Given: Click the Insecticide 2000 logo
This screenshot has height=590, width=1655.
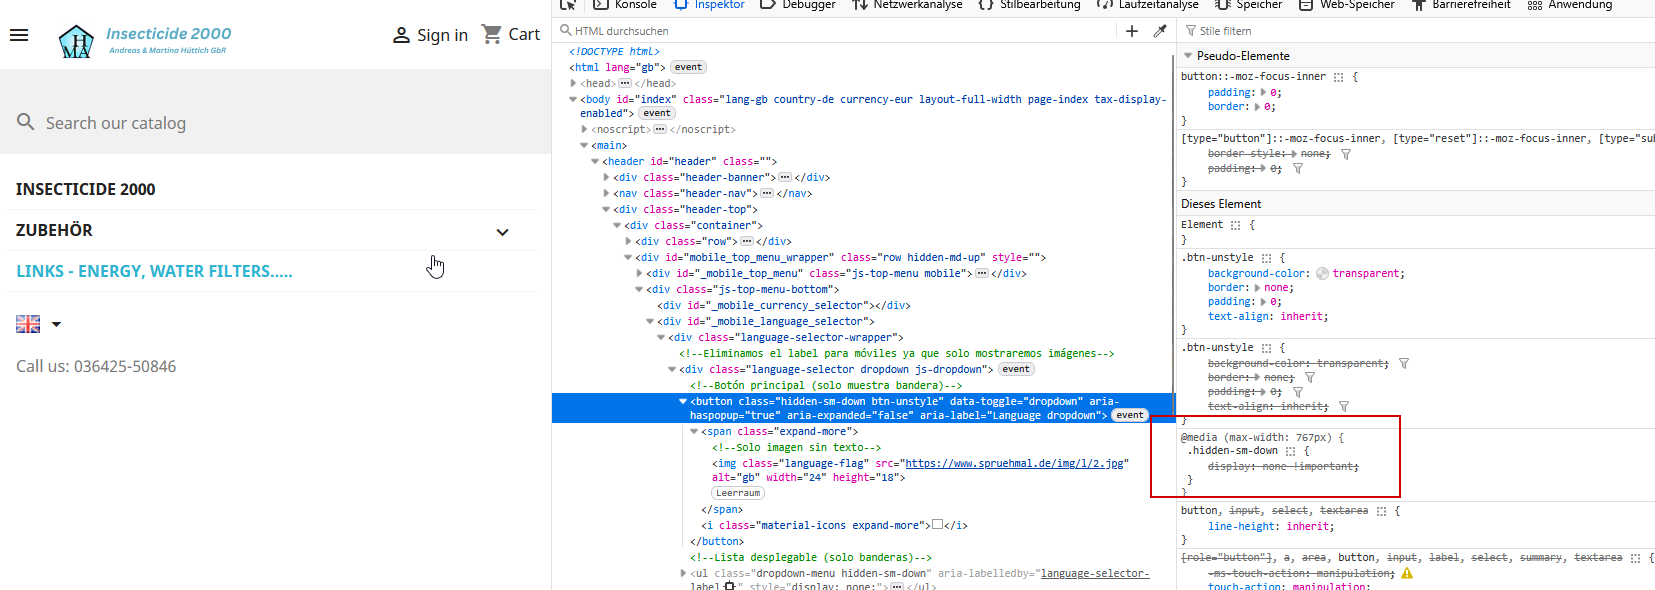Looking at the screenshot, I should point(145,41).
